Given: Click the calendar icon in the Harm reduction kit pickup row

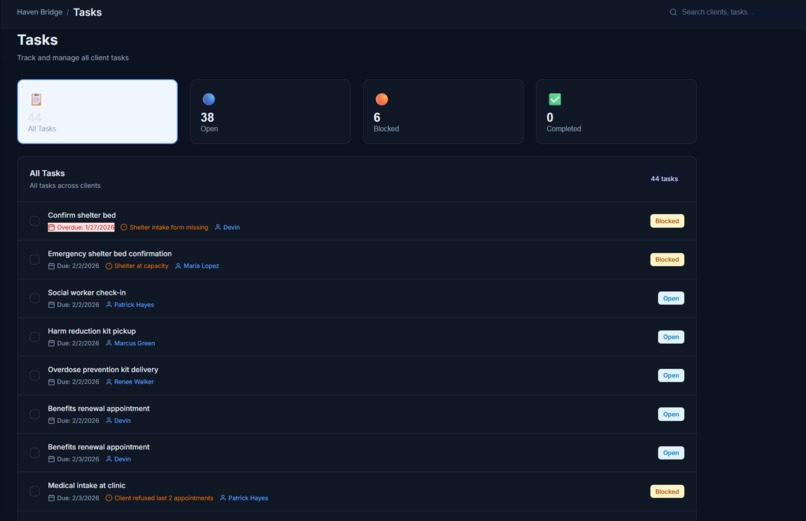Looking at the screenshot, I should (51, 343).
